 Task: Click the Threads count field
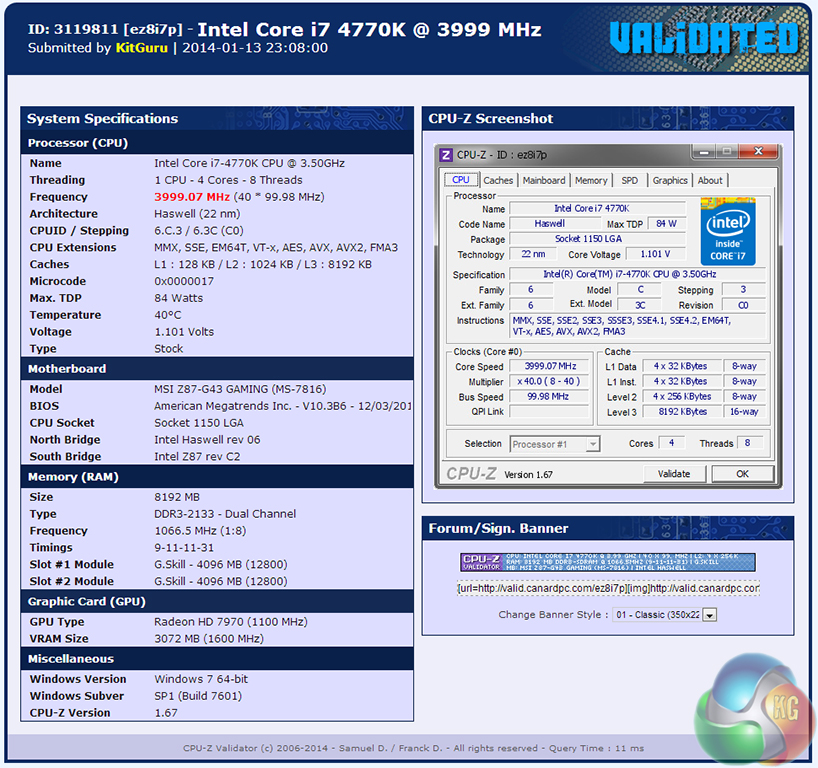[750, 443]
